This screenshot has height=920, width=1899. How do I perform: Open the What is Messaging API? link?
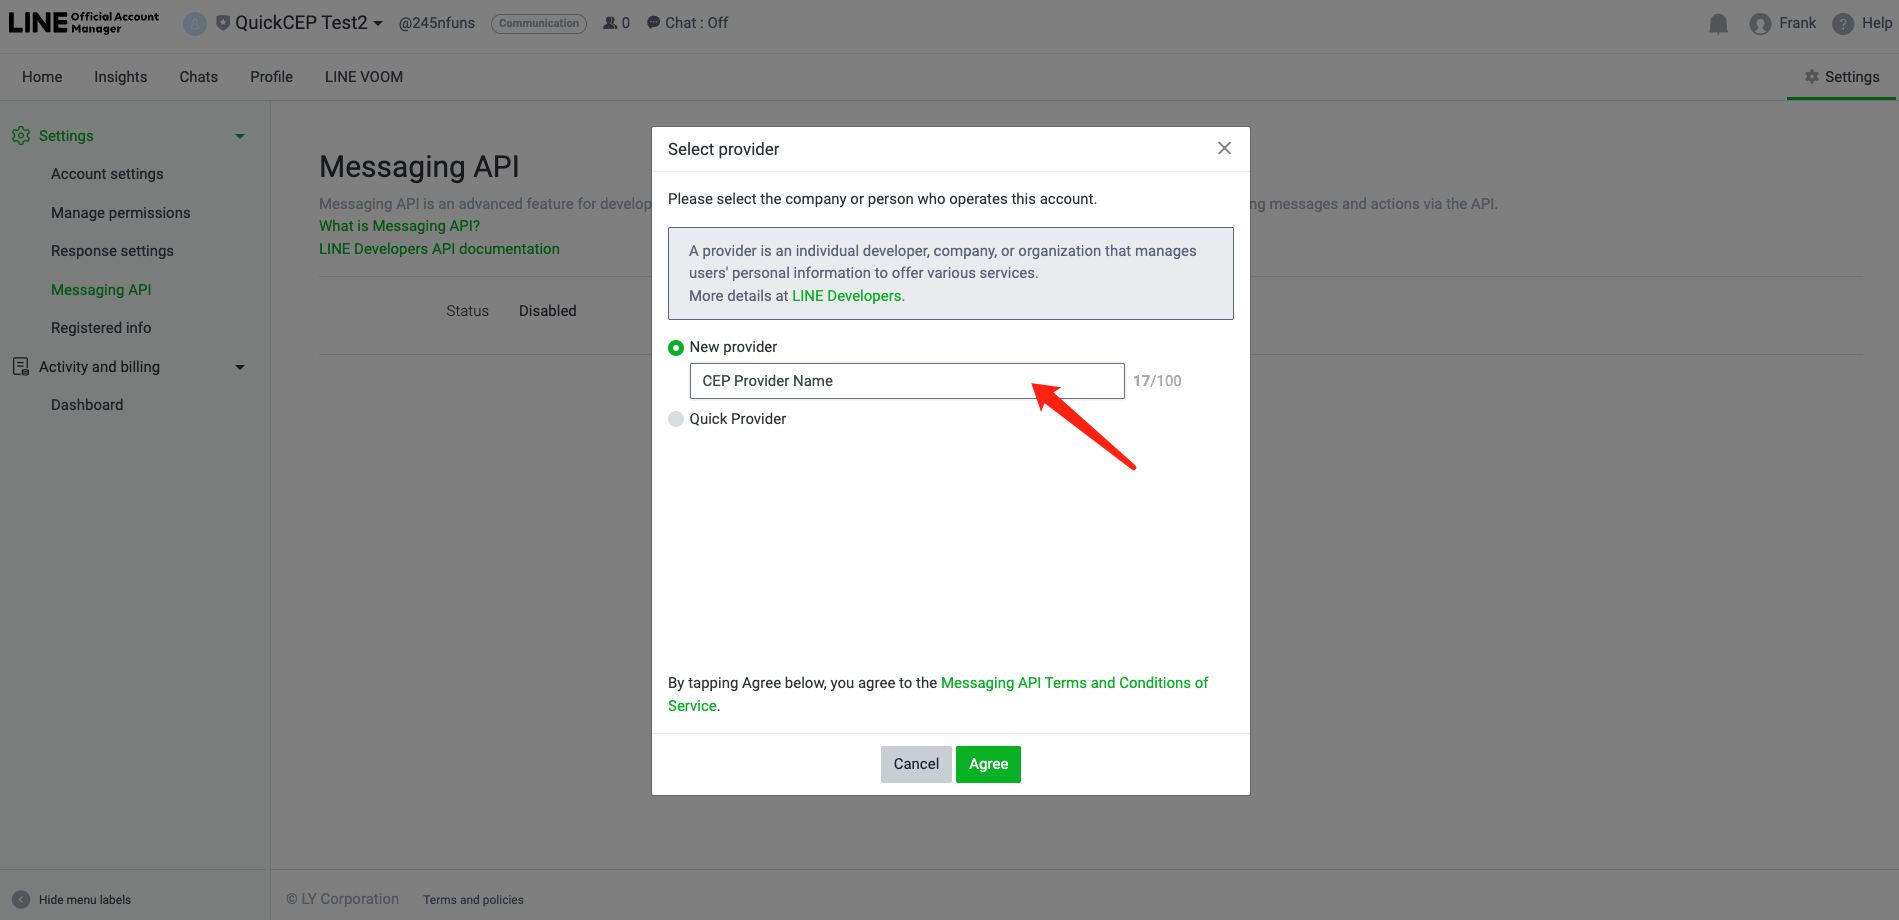(399, 226)
